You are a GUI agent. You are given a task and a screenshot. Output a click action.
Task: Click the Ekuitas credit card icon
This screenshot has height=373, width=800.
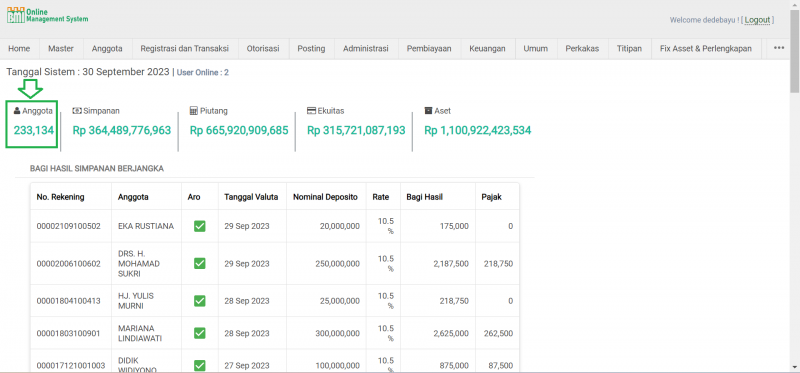point(311,111)
